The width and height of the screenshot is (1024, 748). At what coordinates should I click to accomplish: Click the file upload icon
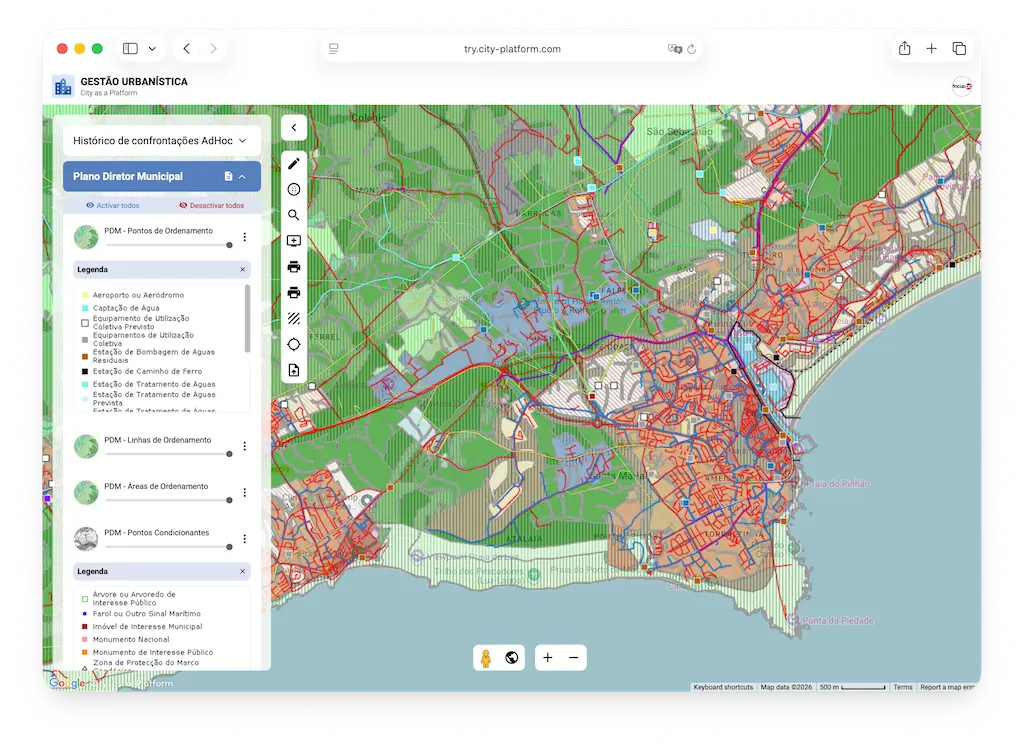[294, 370]
